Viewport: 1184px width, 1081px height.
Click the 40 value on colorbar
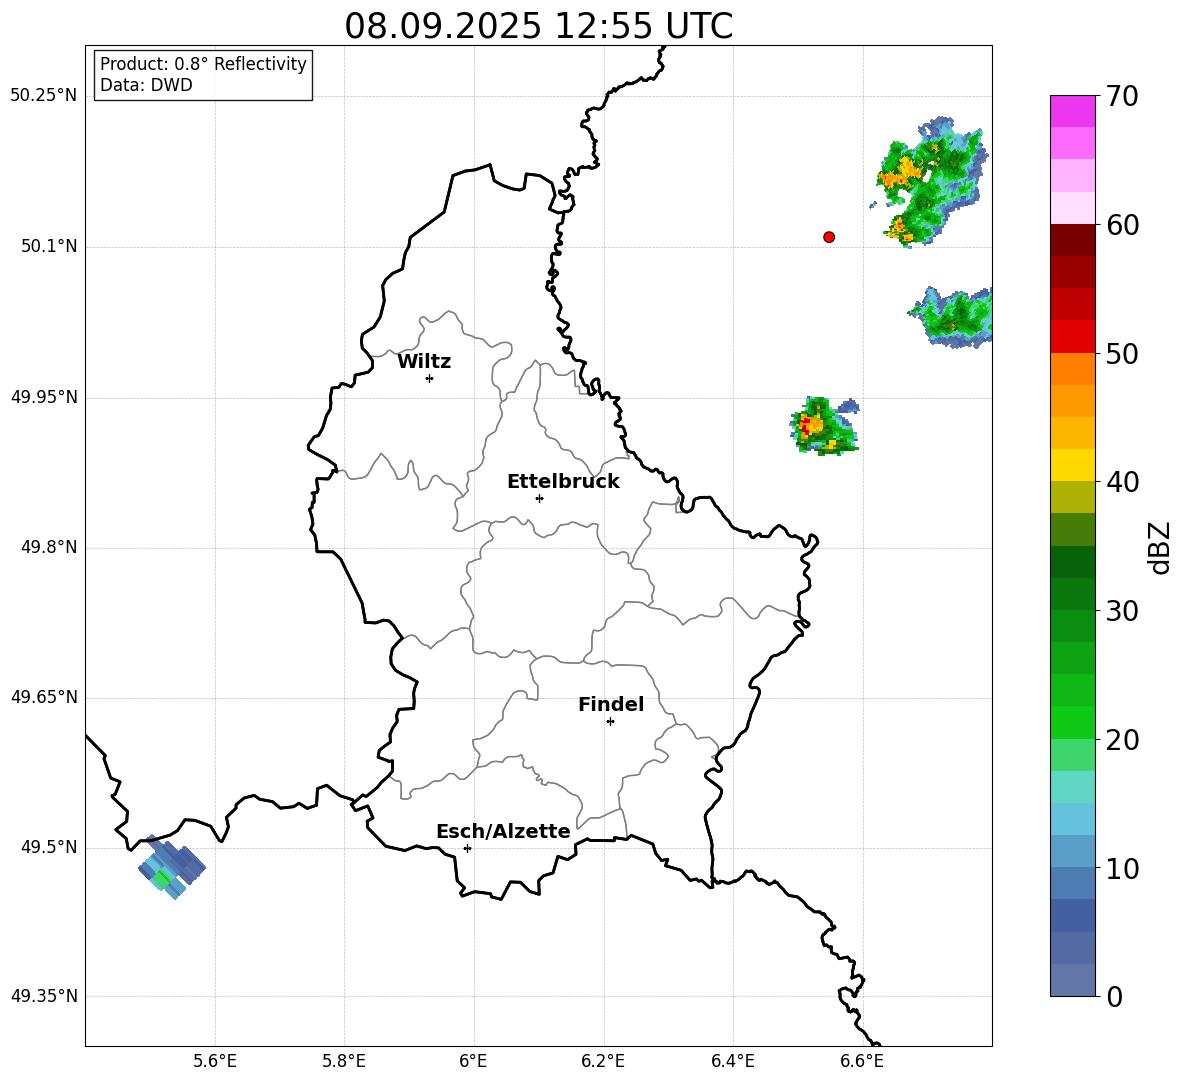click(x=1122, y=482)
